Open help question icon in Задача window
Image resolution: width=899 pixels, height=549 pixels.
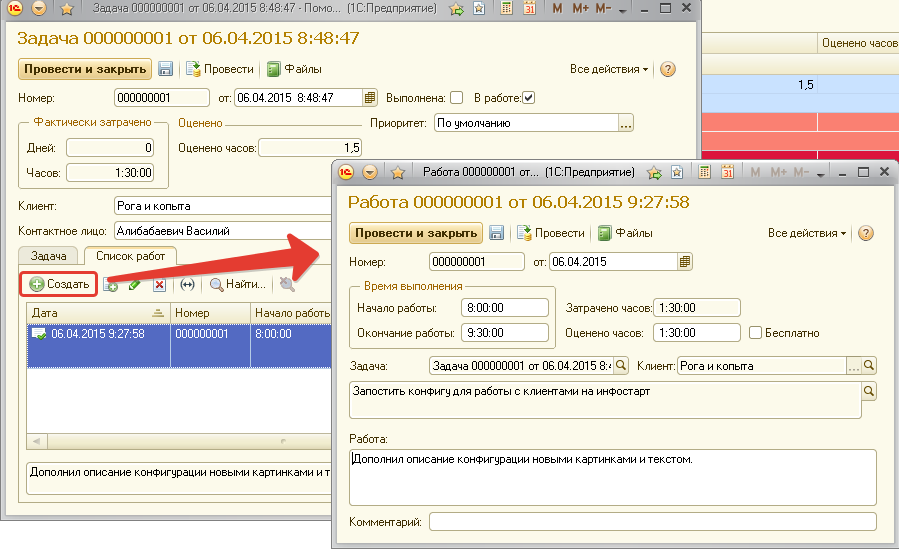tap(667, 69)
